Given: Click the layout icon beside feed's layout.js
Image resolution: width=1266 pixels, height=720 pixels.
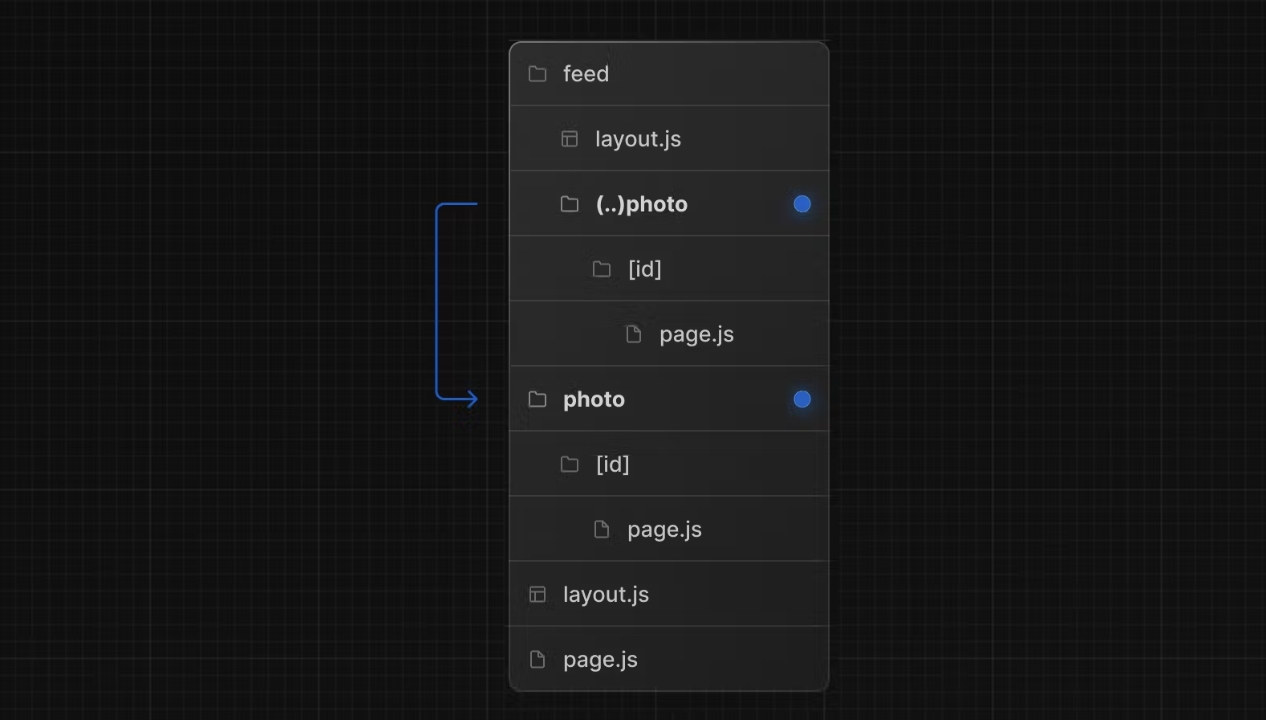Looking at the screenshot, I should tap(569, 139).
